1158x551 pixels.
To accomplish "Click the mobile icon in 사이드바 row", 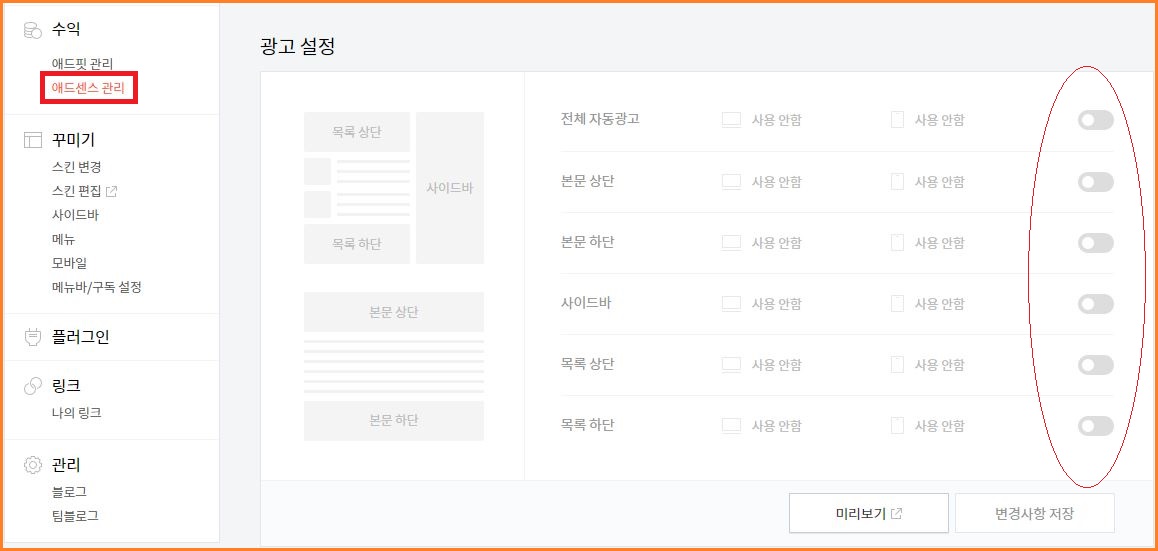I will pos(897,303).
